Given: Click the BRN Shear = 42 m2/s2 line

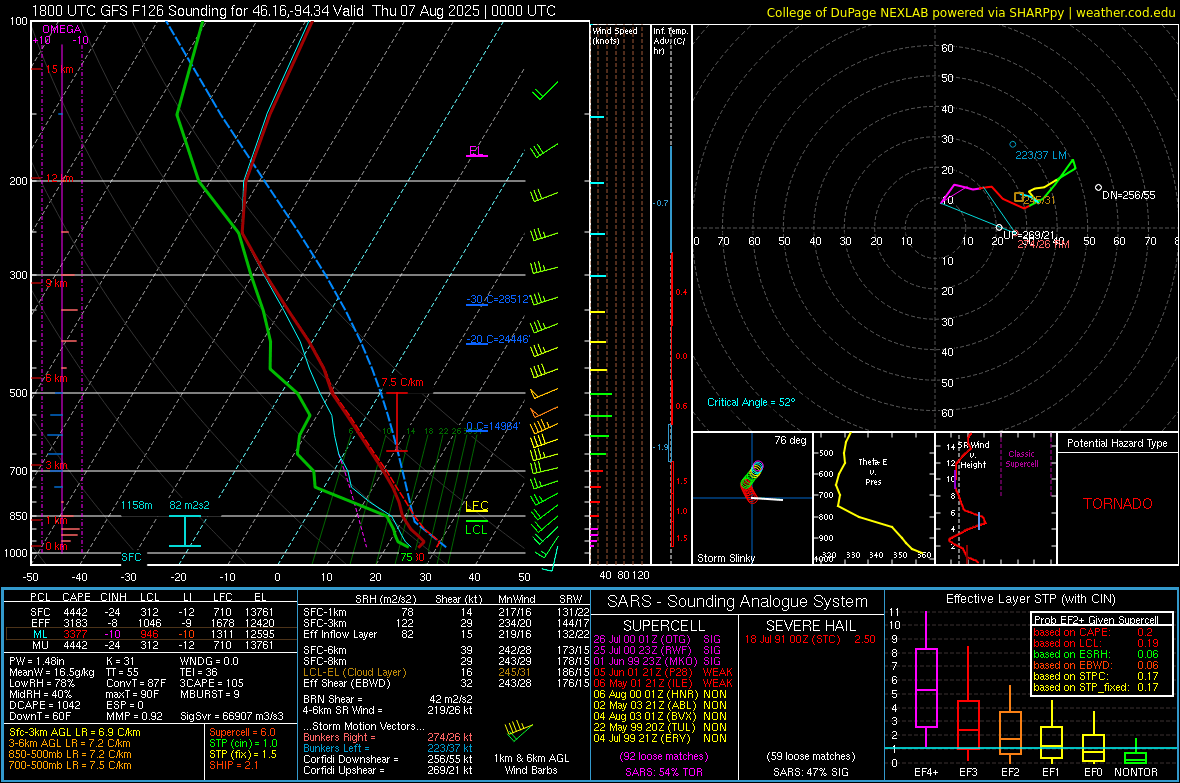Looking at the screenshot, I should click(x=388, y=699).
